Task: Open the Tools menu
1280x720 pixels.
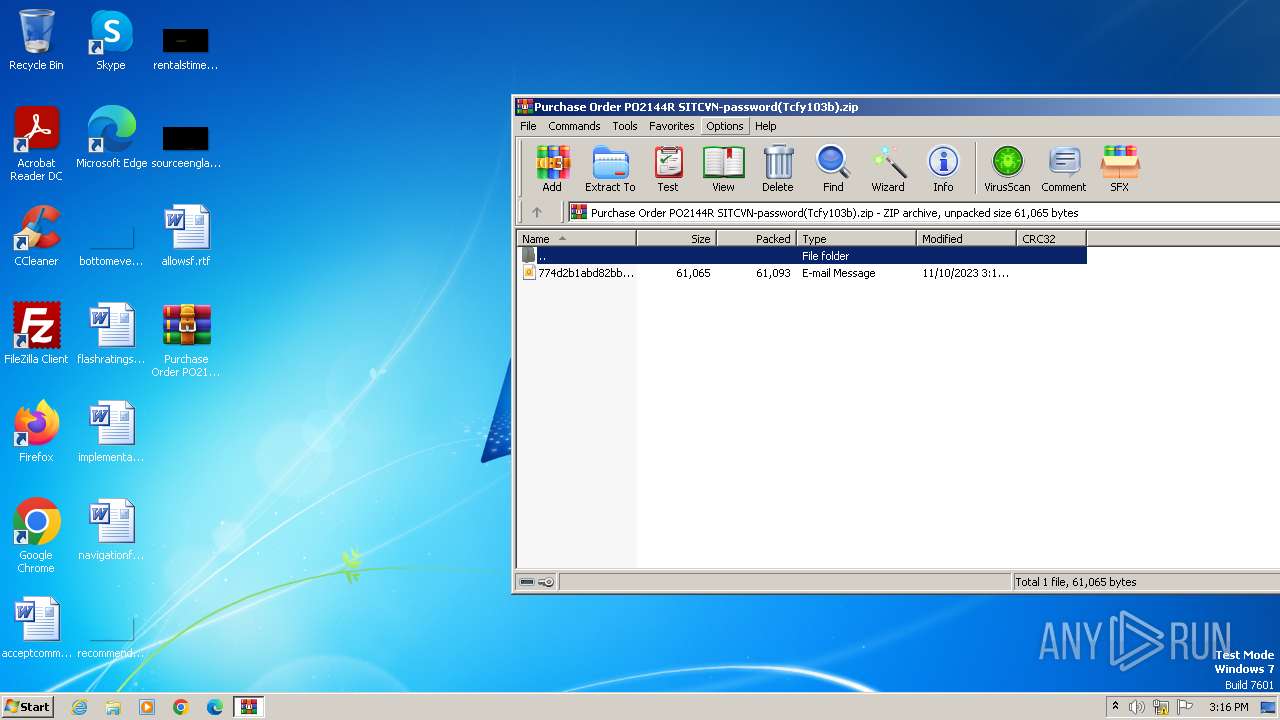Action: pos(625,126)
